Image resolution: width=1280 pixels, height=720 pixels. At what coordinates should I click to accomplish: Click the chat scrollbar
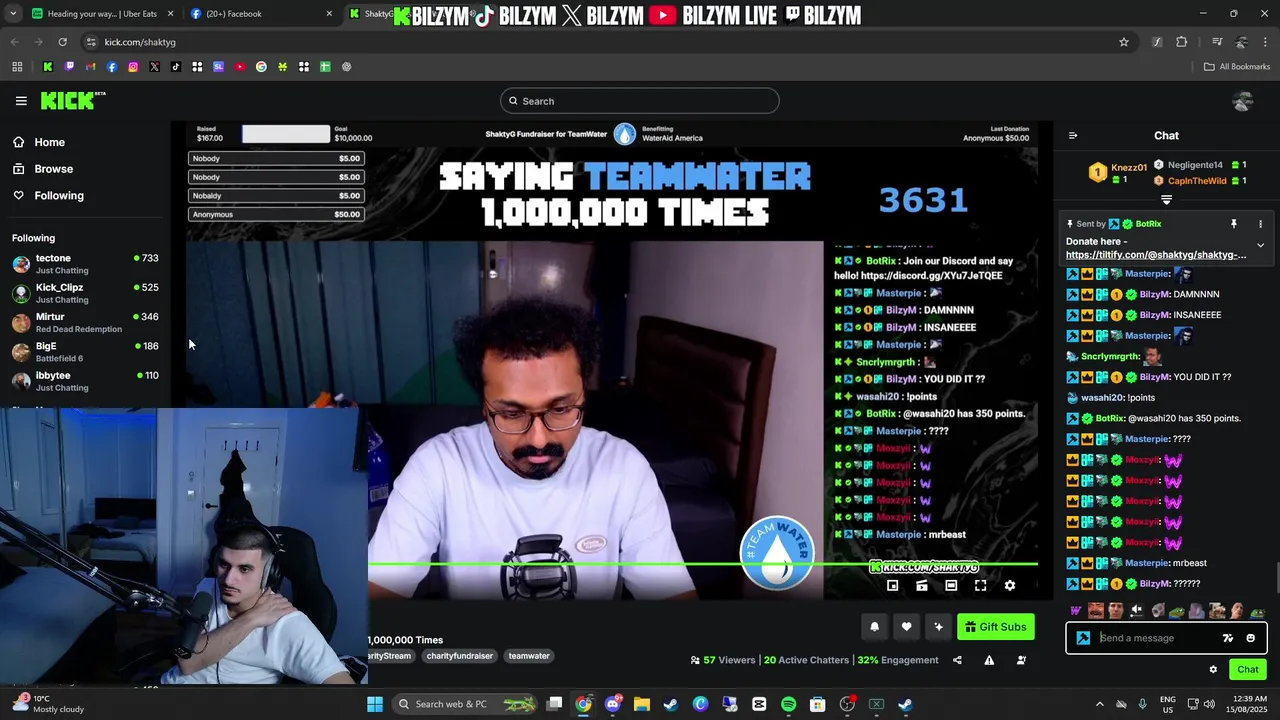pyautogui.click(x=1276, y=578)
